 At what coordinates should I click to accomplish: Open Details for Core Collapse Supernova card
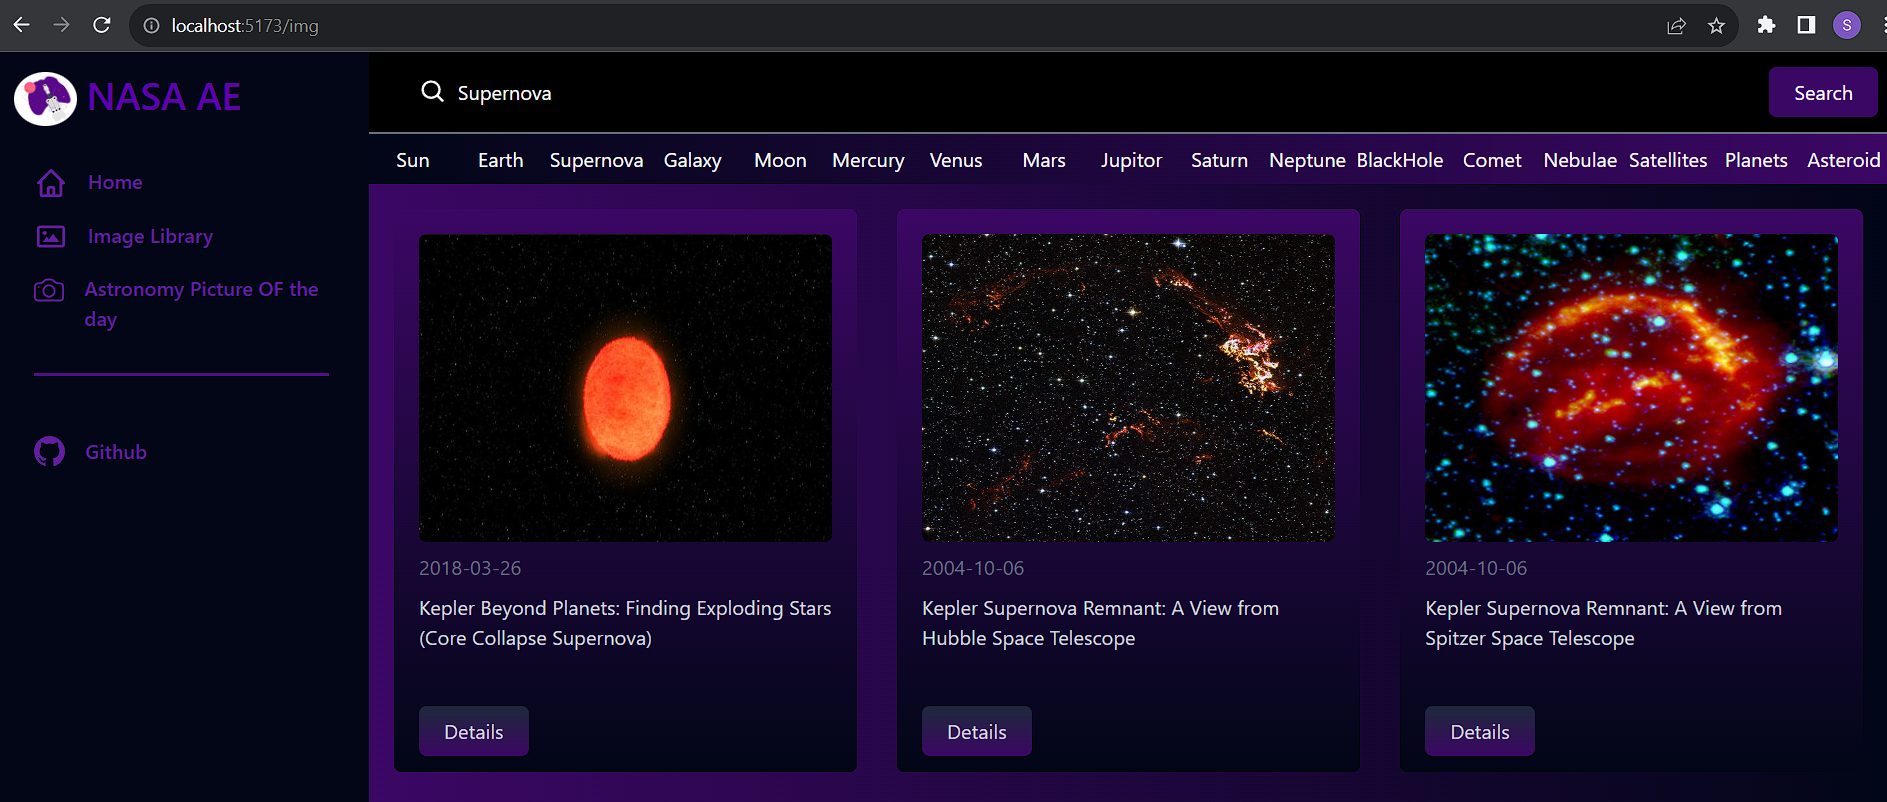pyautogui.click(x=473, y=732)
